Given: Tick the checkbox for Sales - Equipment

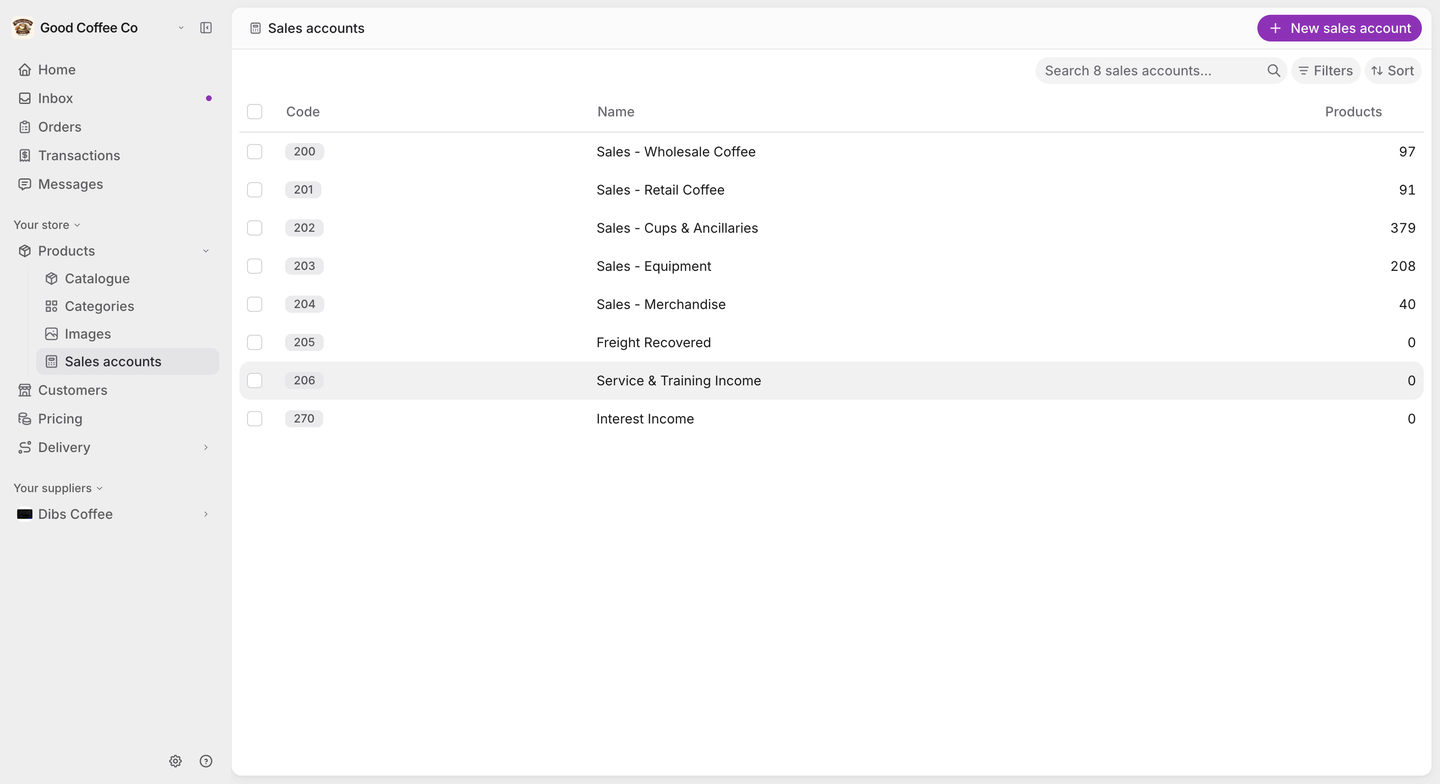Looking at the screenshot, I should (x=255, y=266).
